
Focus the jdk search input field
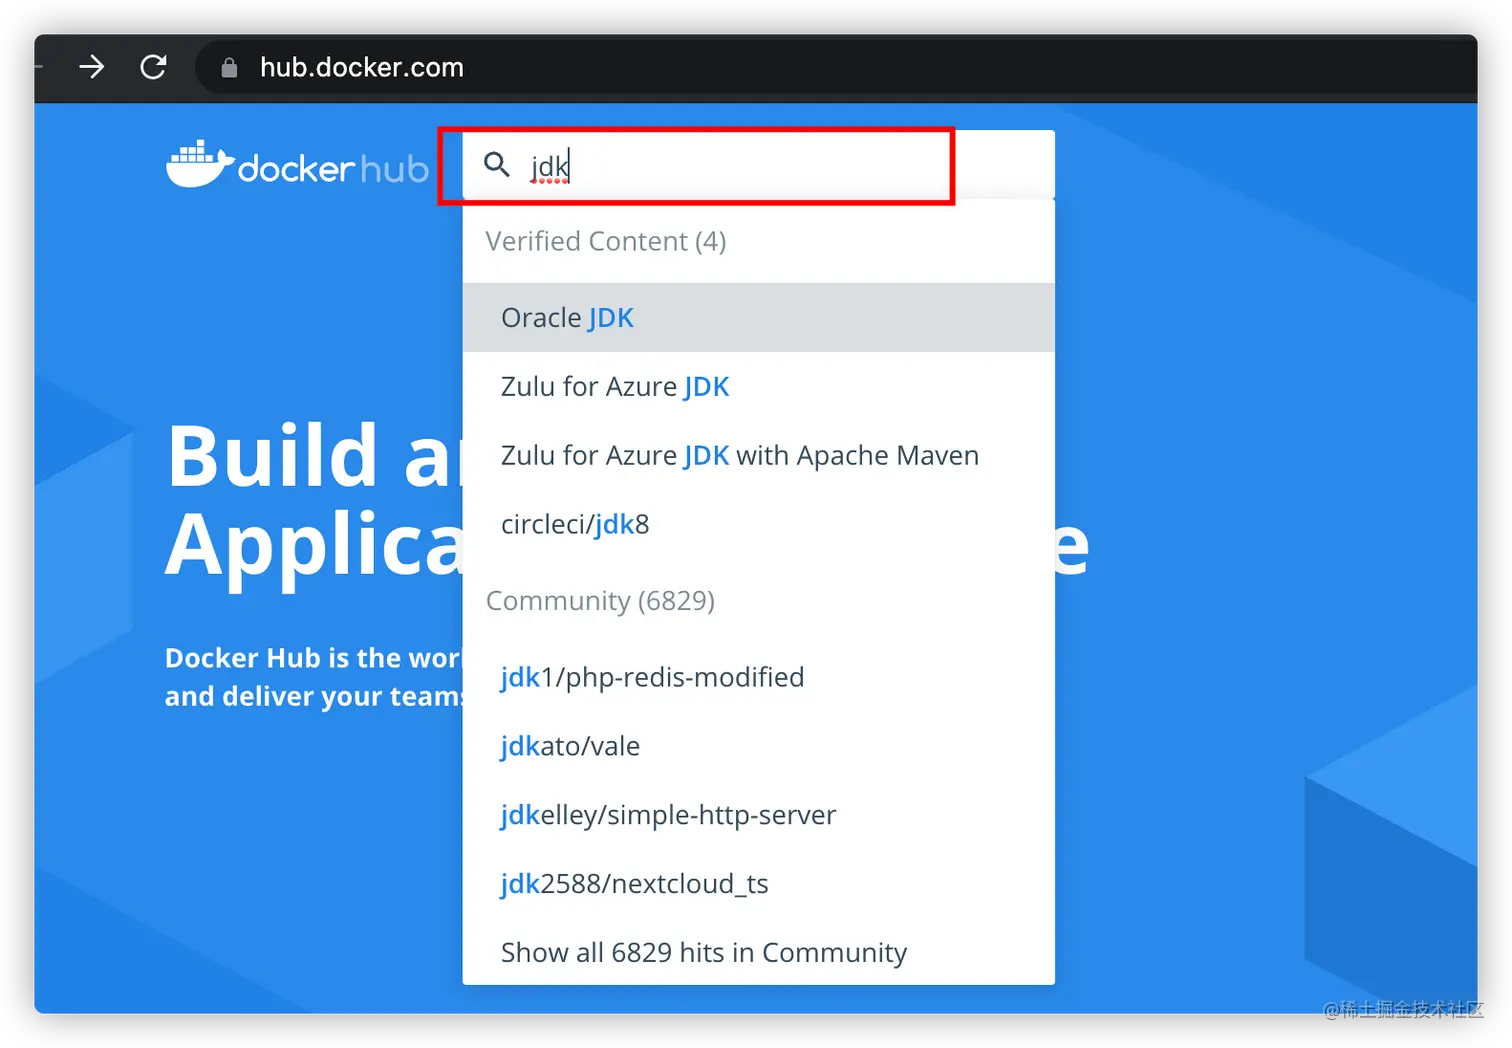pyautogui.click(x=758, y=165)
